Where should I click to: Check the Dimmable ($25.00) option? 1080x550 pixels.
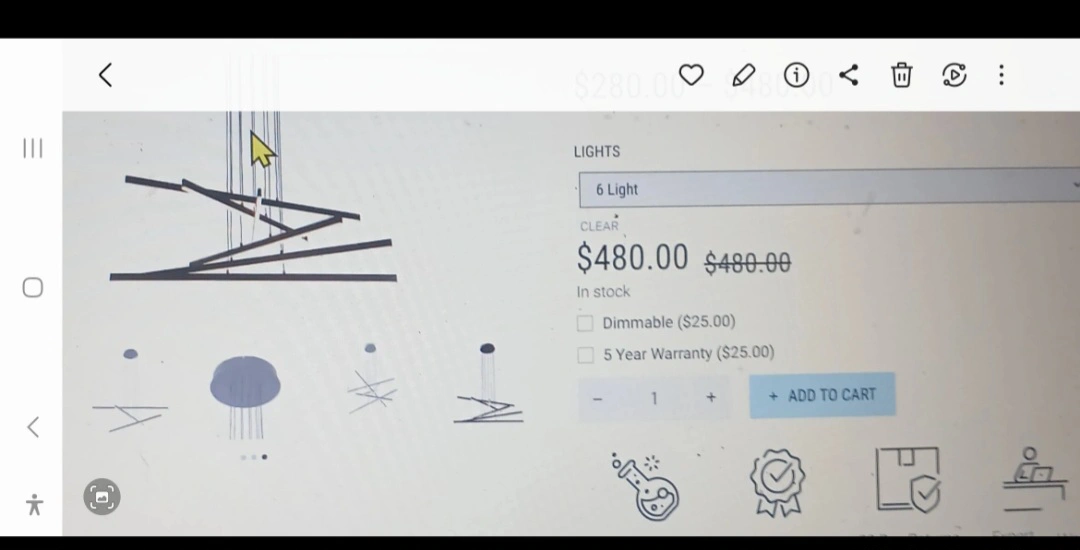point(585,323)
